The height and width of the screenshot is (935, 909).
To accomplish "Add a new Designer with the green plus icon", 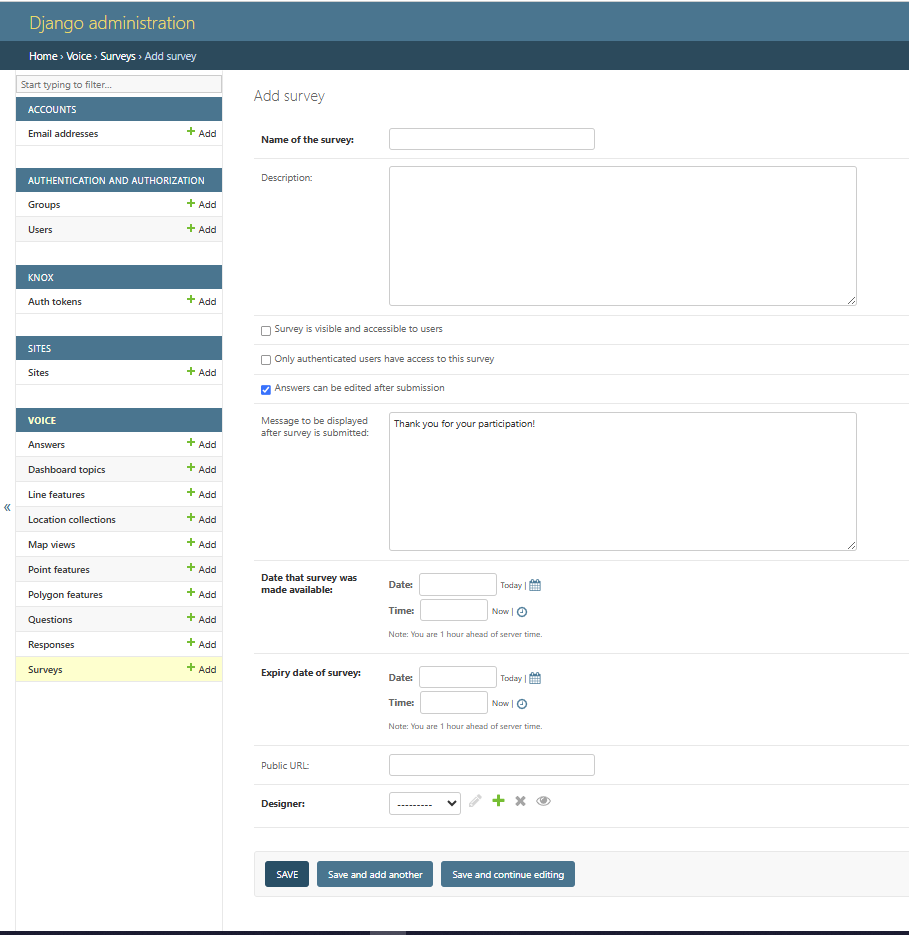I will 498,801.
